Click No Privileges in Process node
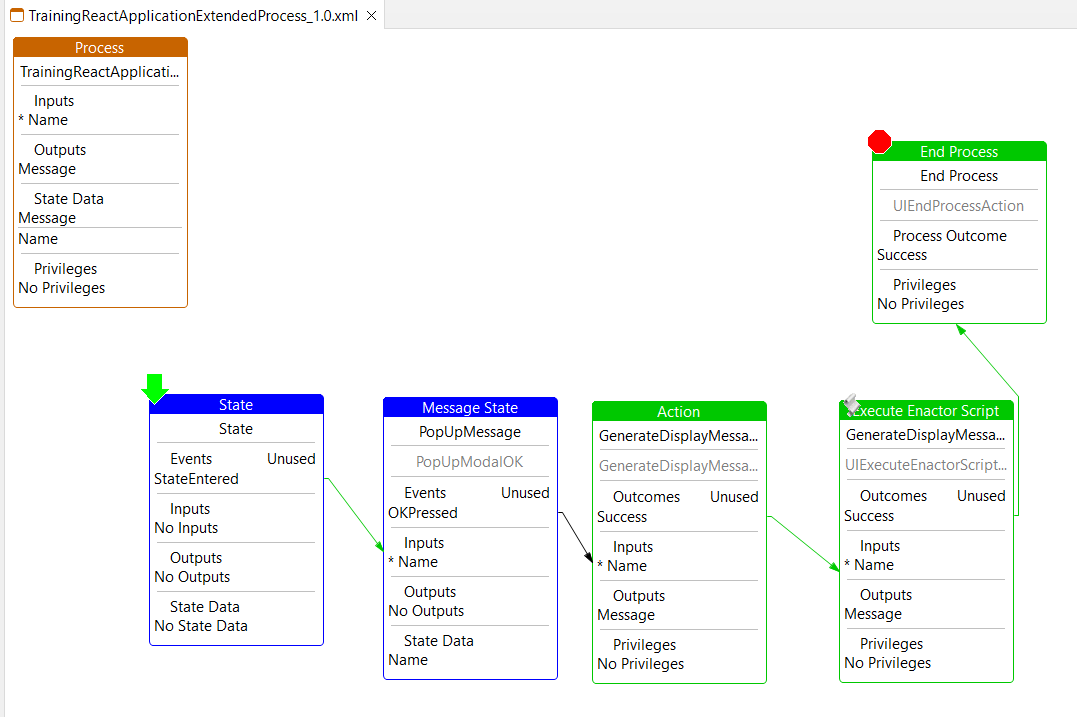The image size is (1077, 717). pos(62,288)
